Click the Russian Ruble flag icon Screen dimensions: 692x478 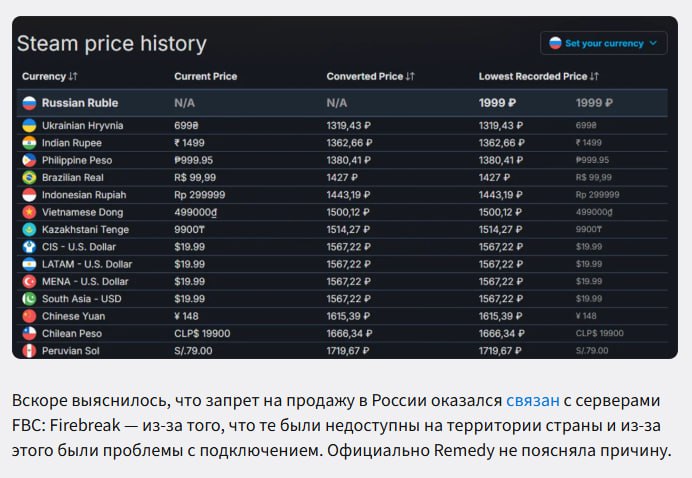[29, 103]
